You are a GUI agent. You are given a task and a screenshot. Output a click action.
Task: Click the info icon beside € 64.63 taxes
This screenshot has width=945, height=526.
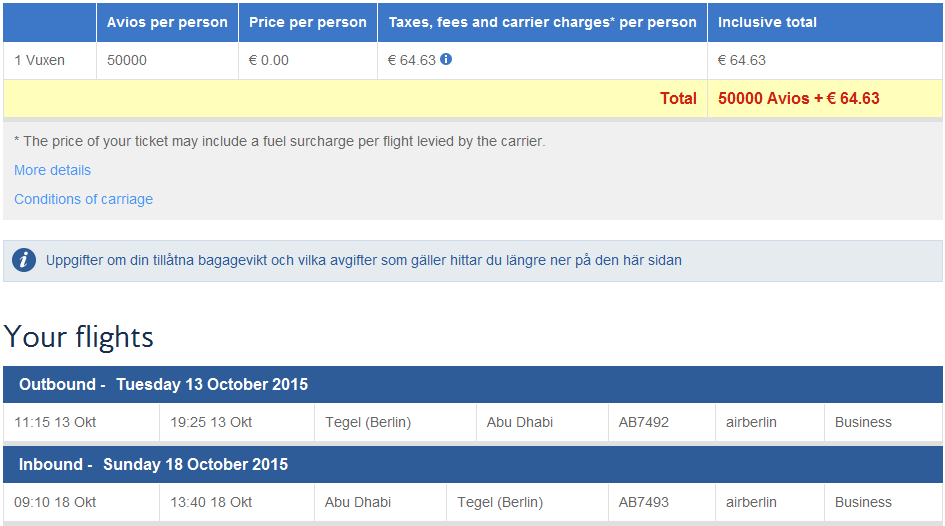pos(446,59)
